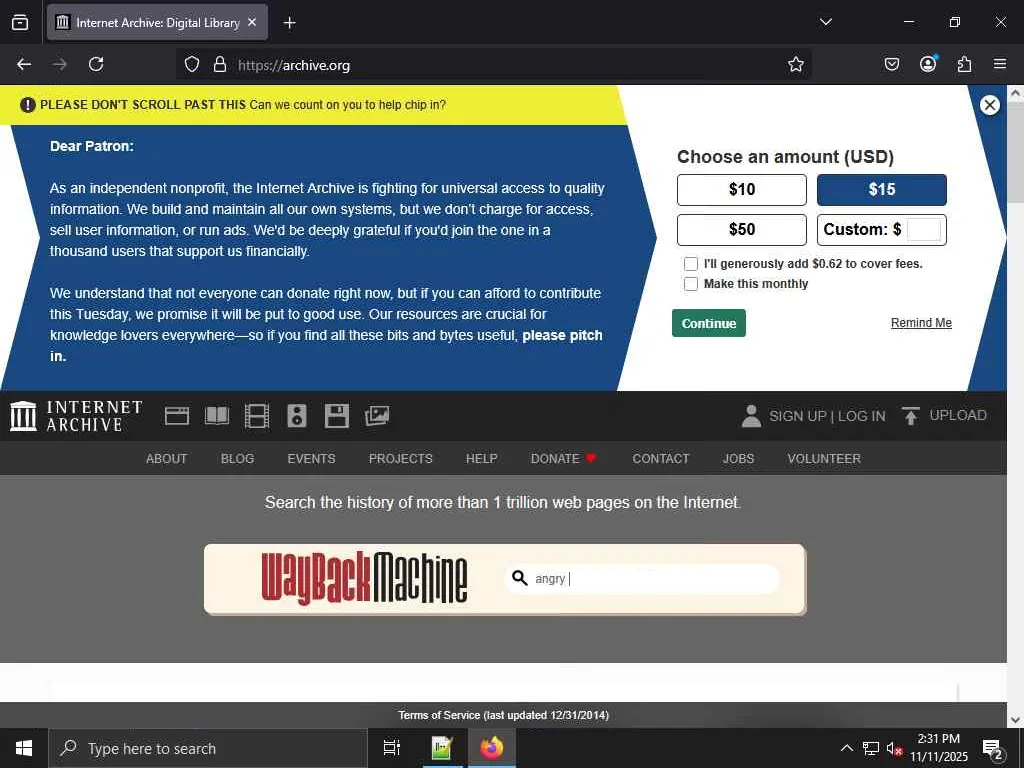Click the Wayback Machine search magnifier icon

click(x=520, y=578)
